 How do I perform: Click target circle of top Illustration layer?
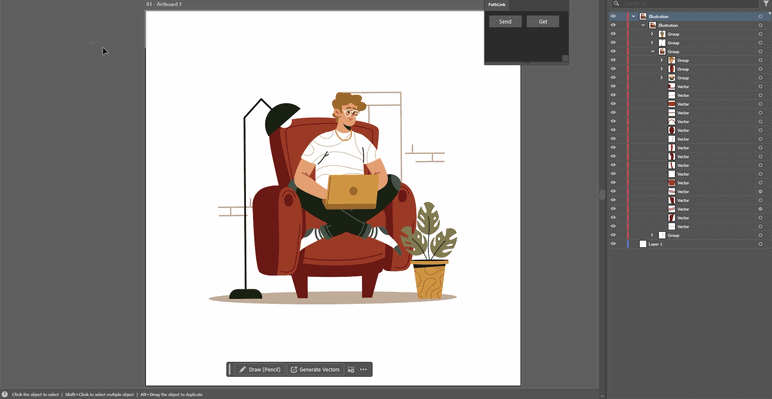[761, 17]
